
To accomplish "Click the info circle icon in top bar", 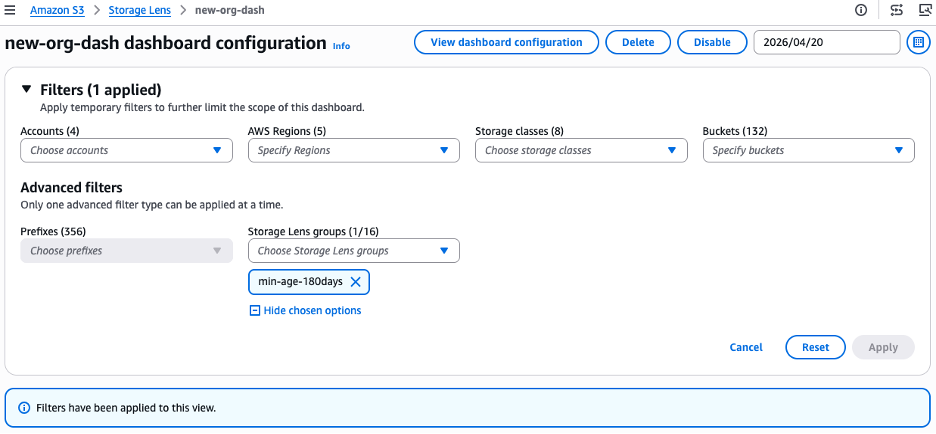I will 861,10.
